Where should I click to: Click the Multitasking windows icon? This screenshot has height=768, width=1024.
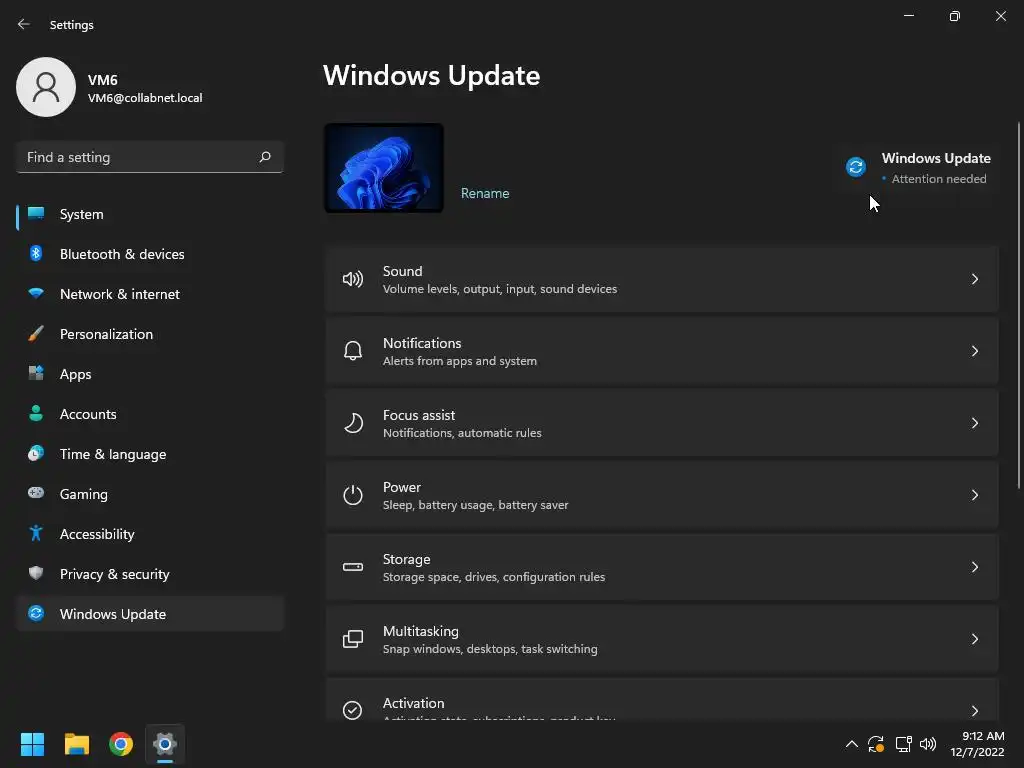click(353, 639)
